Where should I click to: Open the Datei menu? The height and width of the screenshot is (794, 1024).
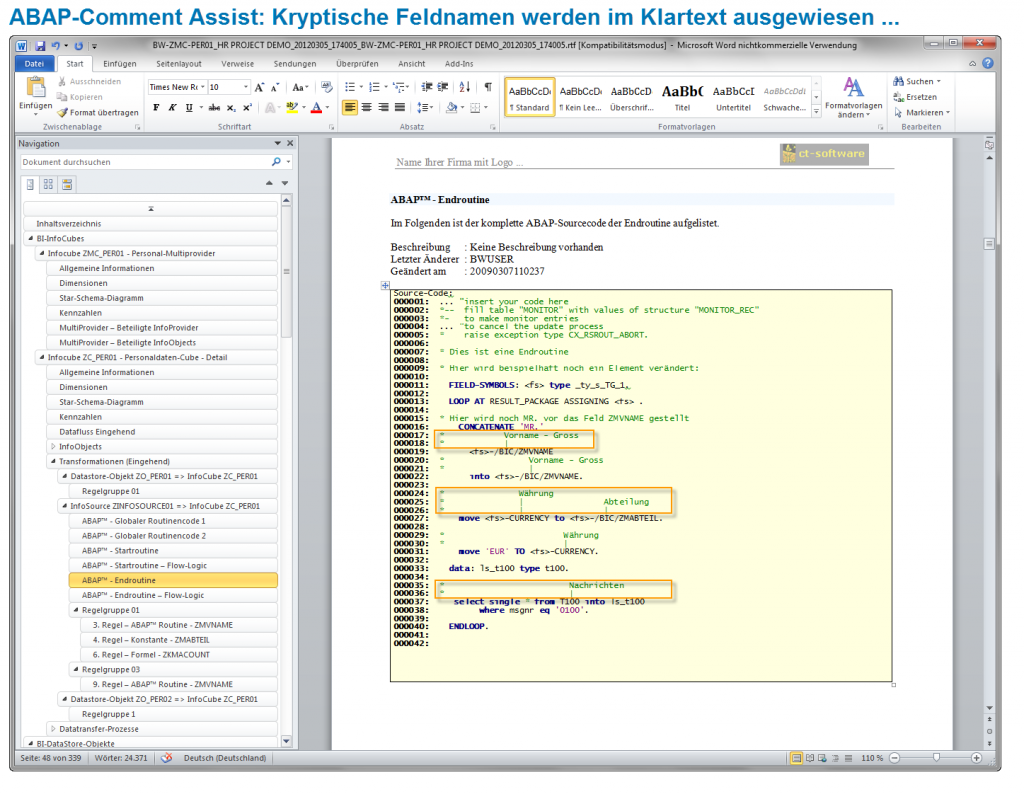[33, 63]
